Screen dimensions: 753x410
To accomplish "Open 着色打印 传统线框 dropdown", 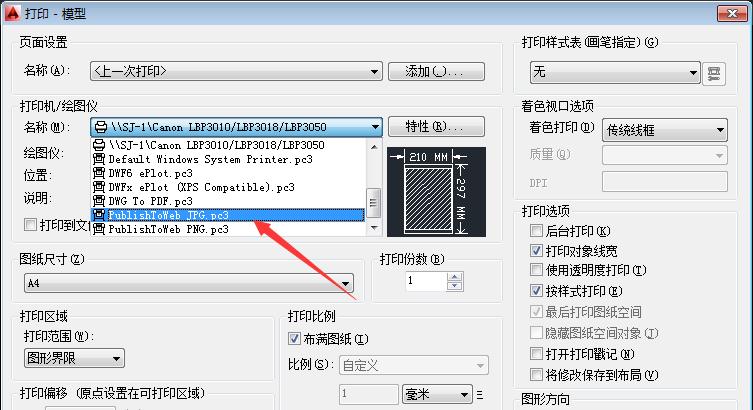I will tap(665, 130).
